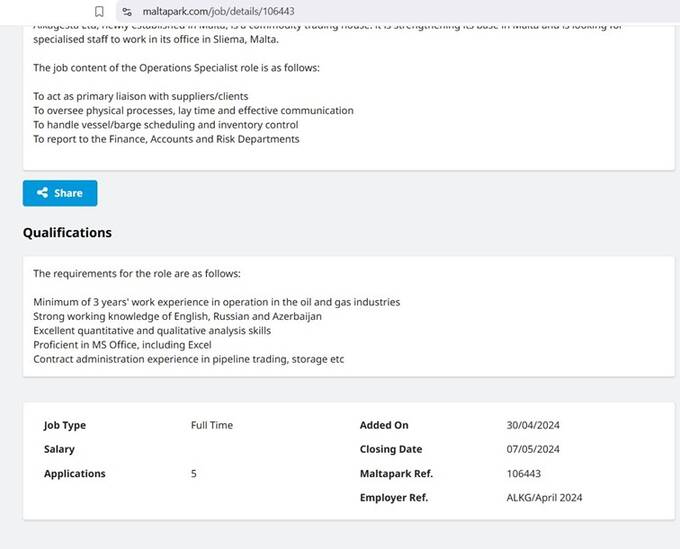This screenshot has width=680, height=549.
Task: Select the Full Time value text
Action: point(212,425)
